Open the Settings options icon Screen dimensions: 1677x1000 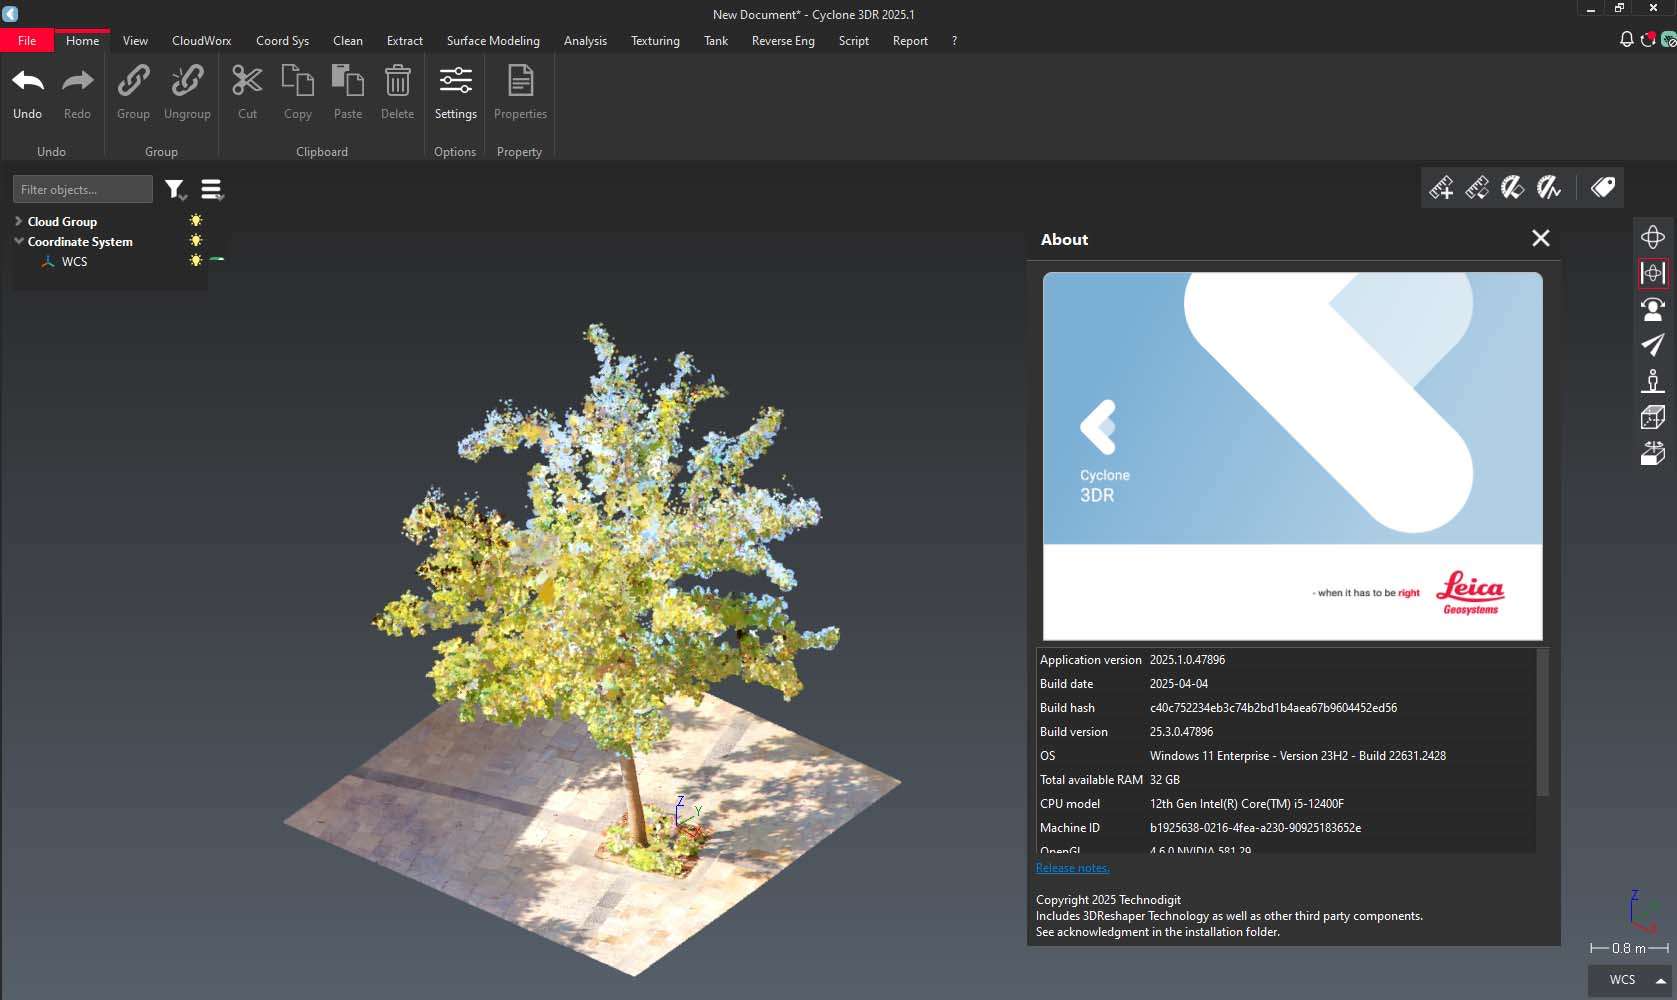[x=455, y=82]
